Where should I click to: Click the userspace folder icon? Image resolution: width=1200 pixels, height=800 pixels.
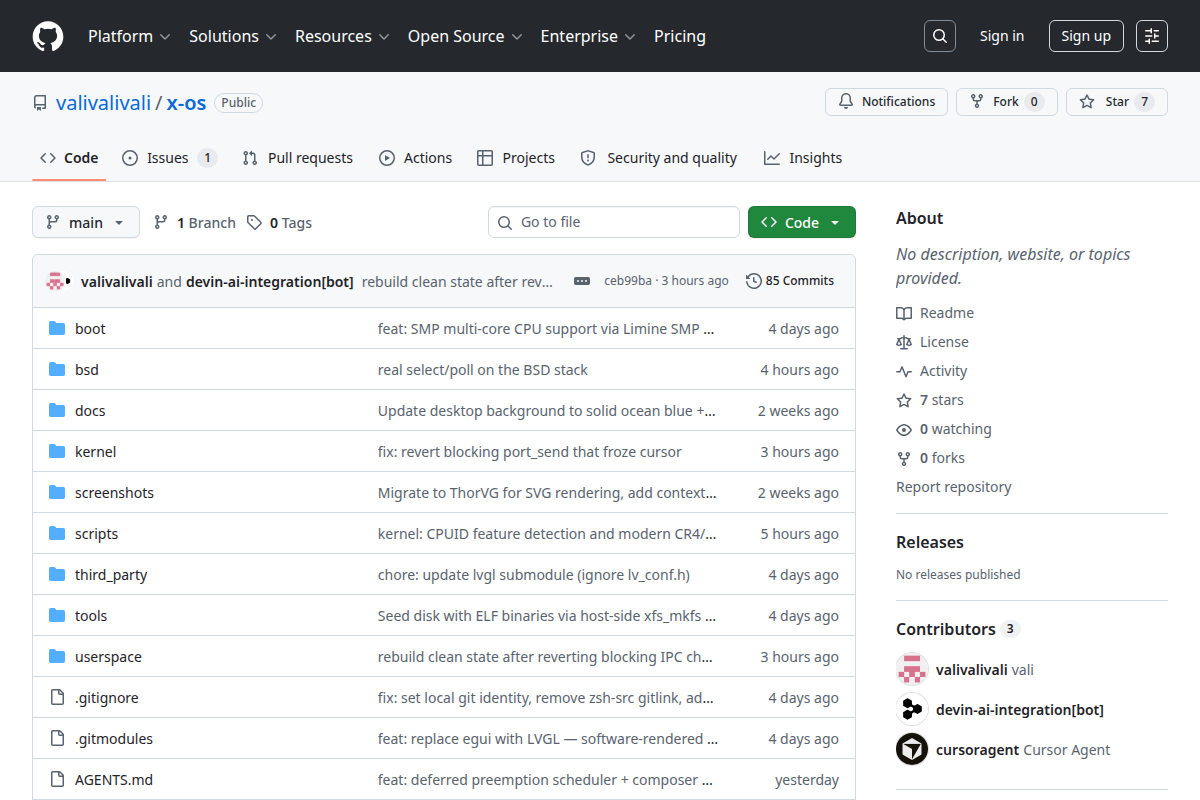(x=57, y=657)
